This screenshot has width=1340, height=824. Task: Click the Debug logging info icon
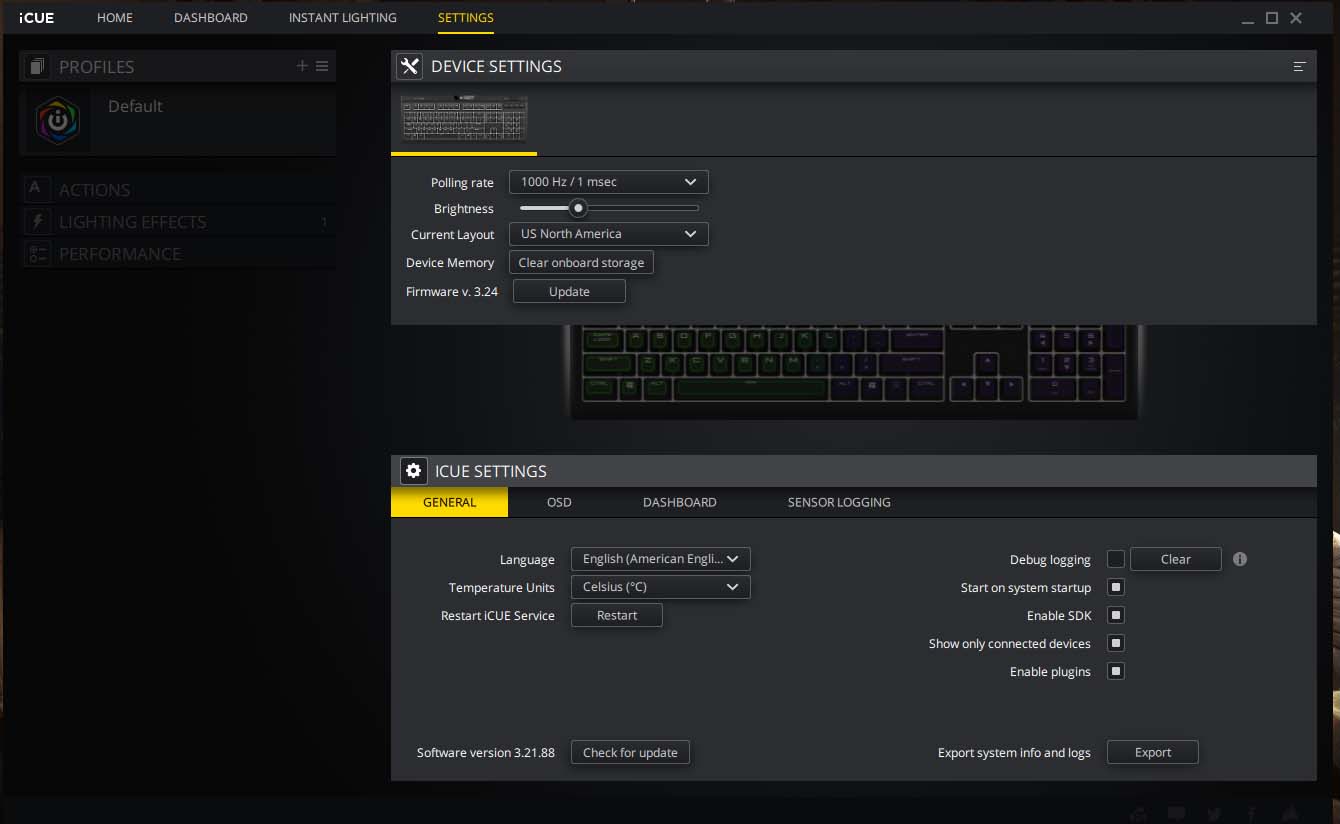1240,559
